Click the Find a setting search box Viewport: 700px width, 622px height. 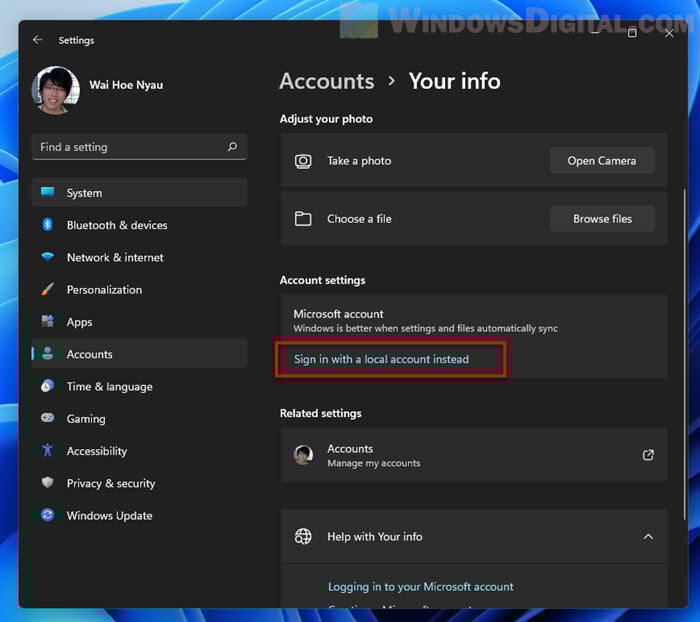point(139,146)
